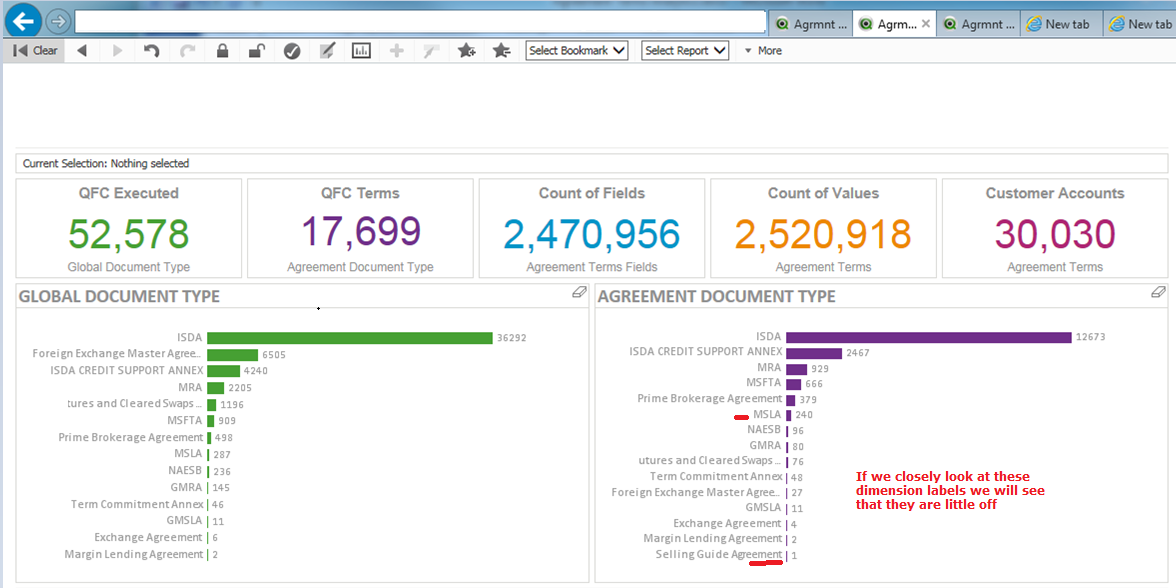Screen dimensions: 1176x588
Task: Clear selections in the Global Document Type chart
Action: click(579, 292)
